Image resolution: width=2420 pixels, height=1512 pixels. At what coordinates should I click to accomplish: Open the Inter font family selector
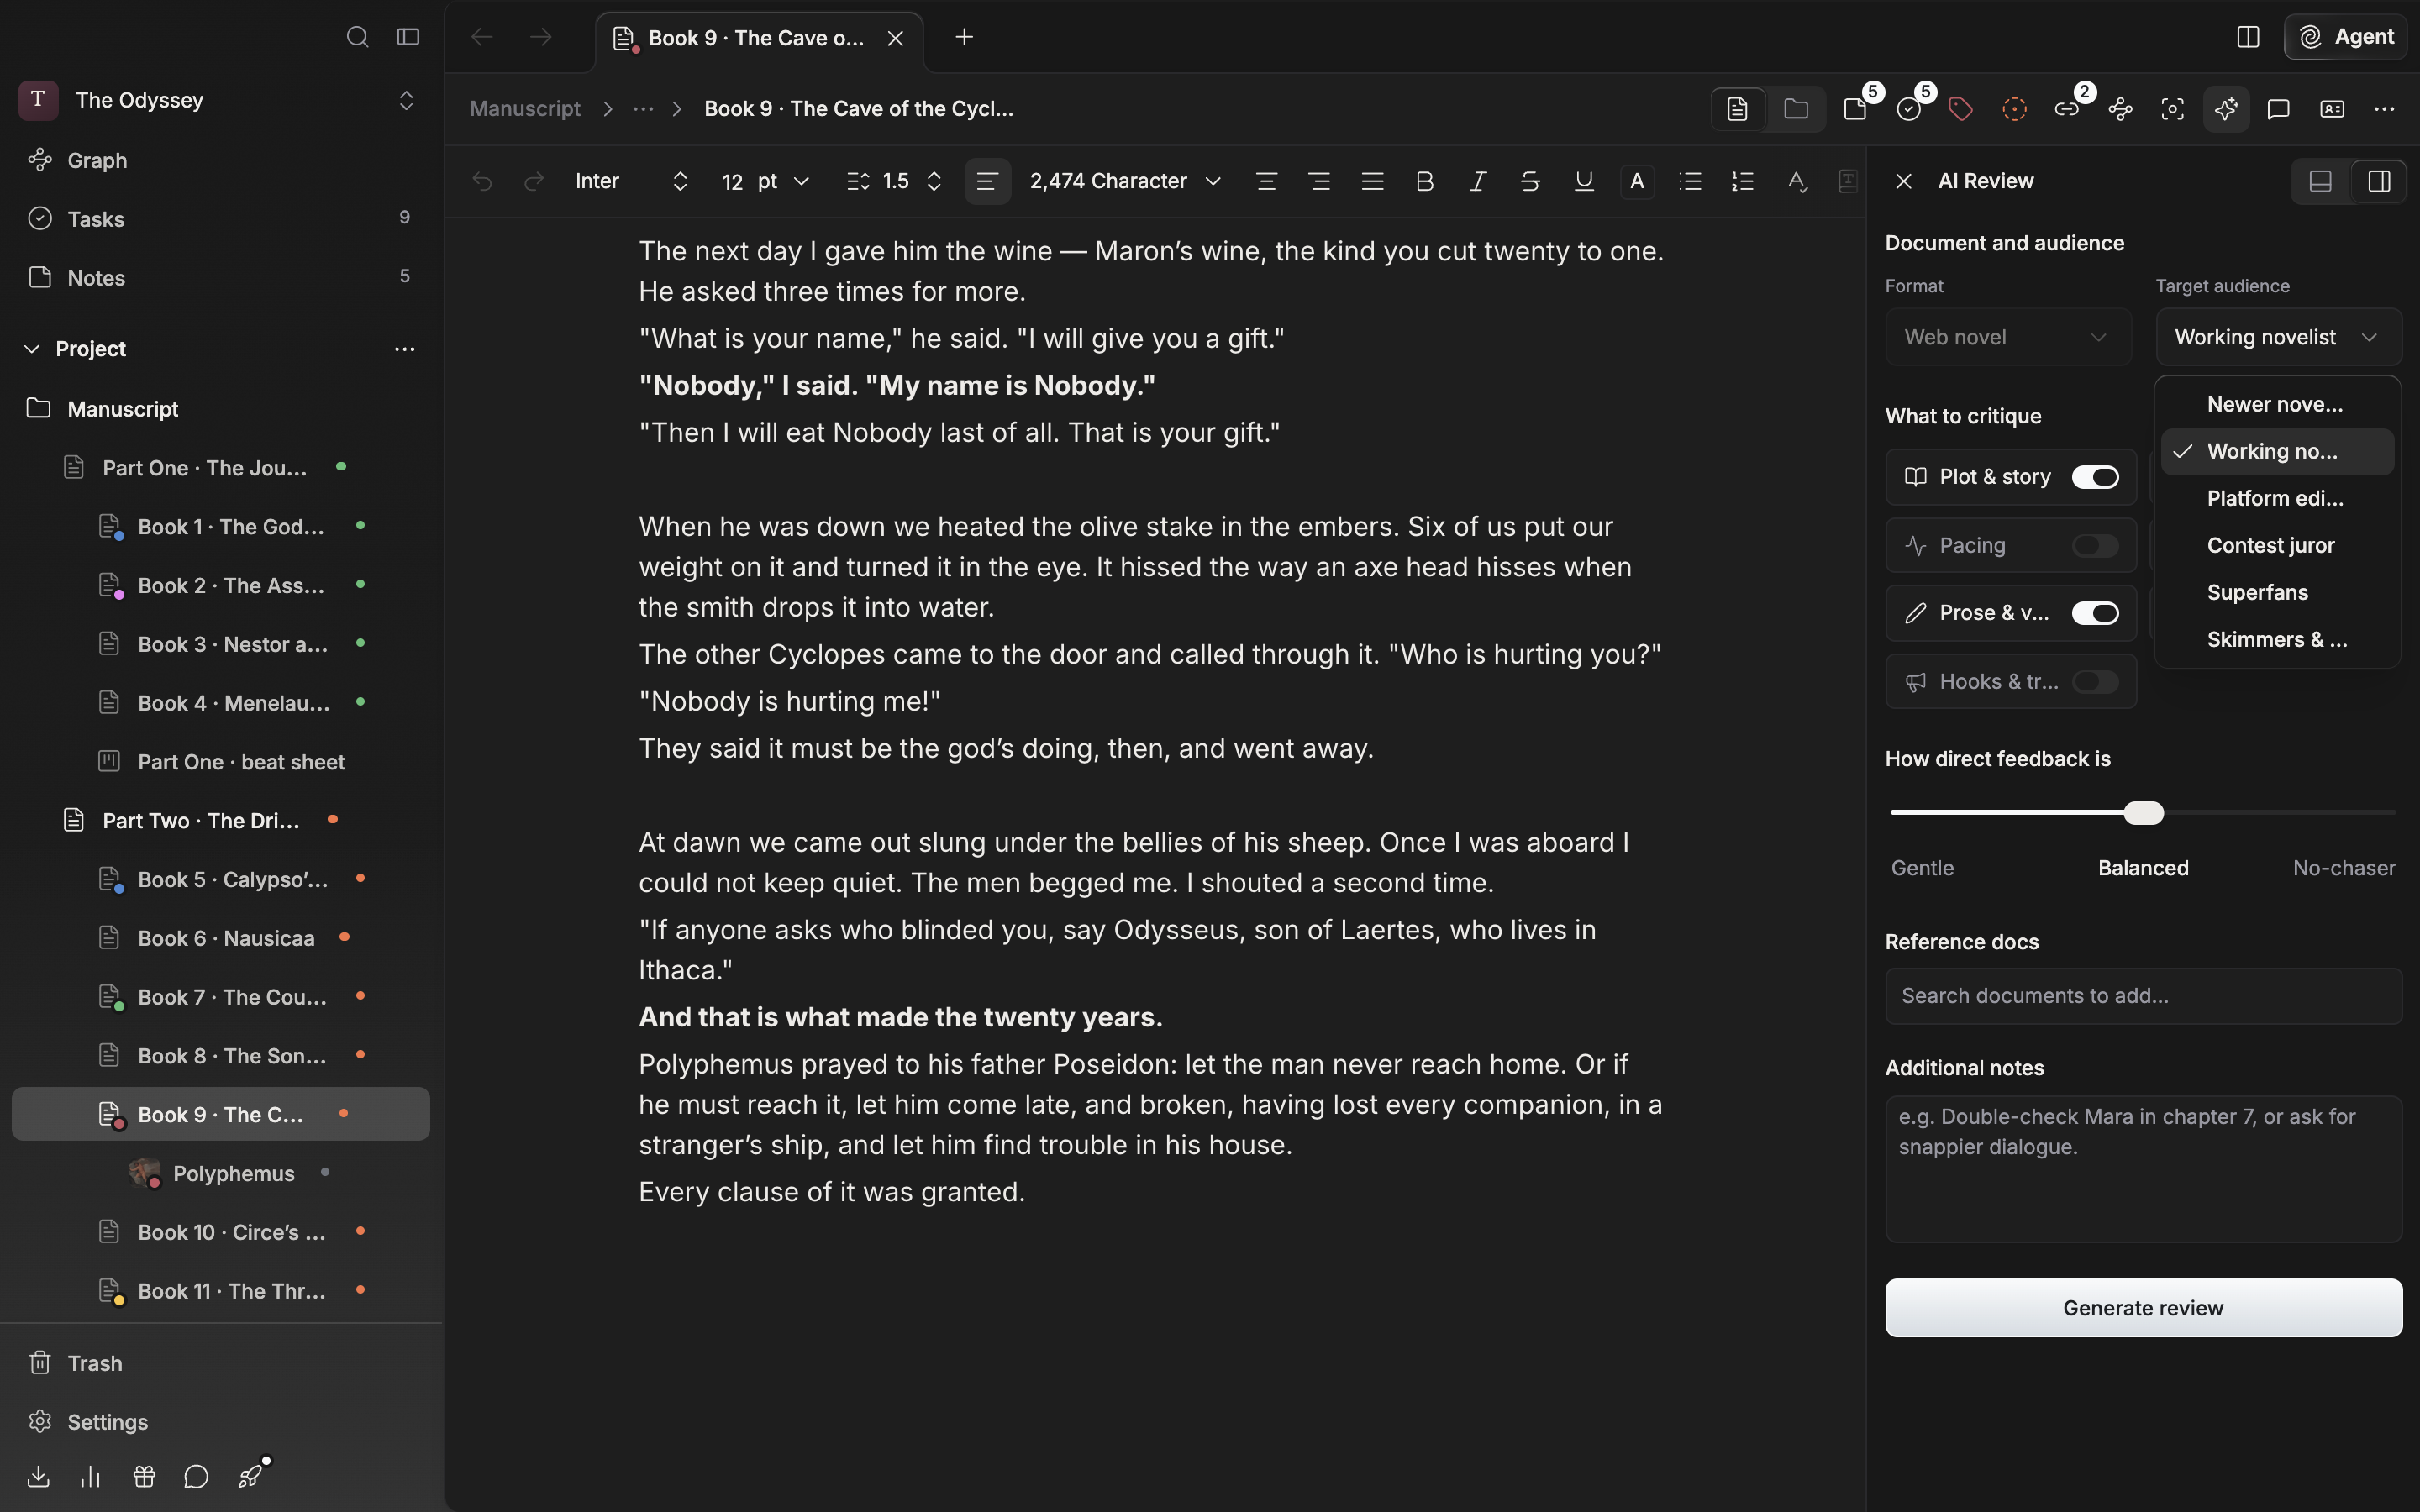coord(631,181)
